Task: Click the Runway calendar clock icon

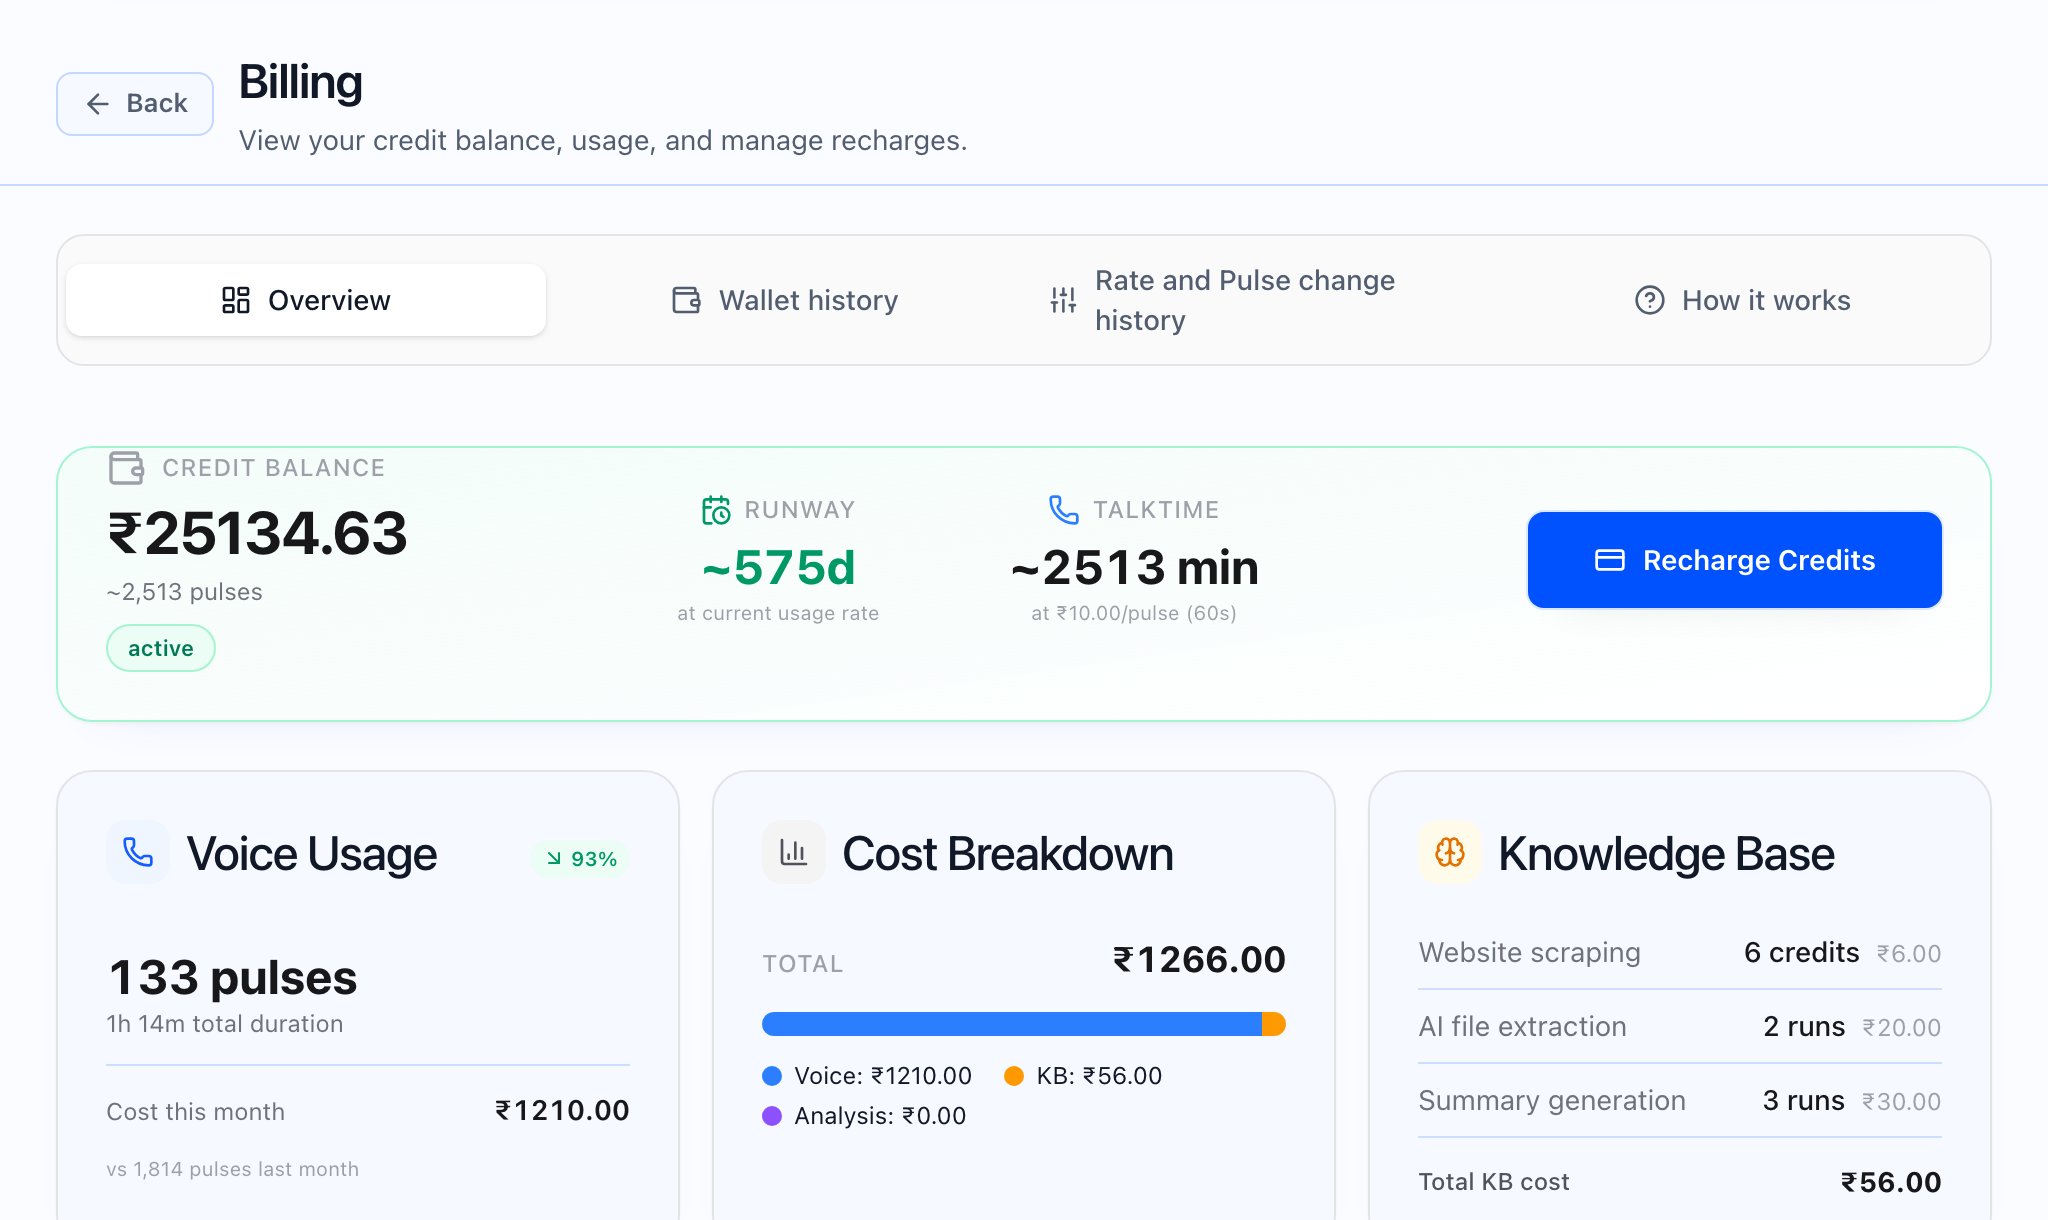Action: [716, 510]
